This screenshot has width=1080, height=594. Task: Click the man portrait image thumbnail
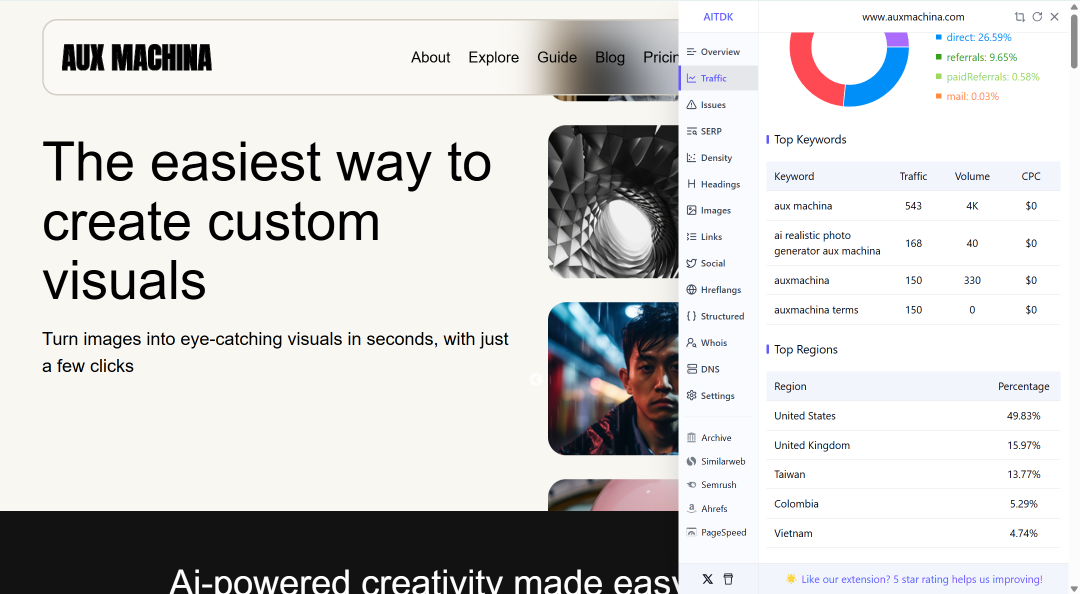613,378
